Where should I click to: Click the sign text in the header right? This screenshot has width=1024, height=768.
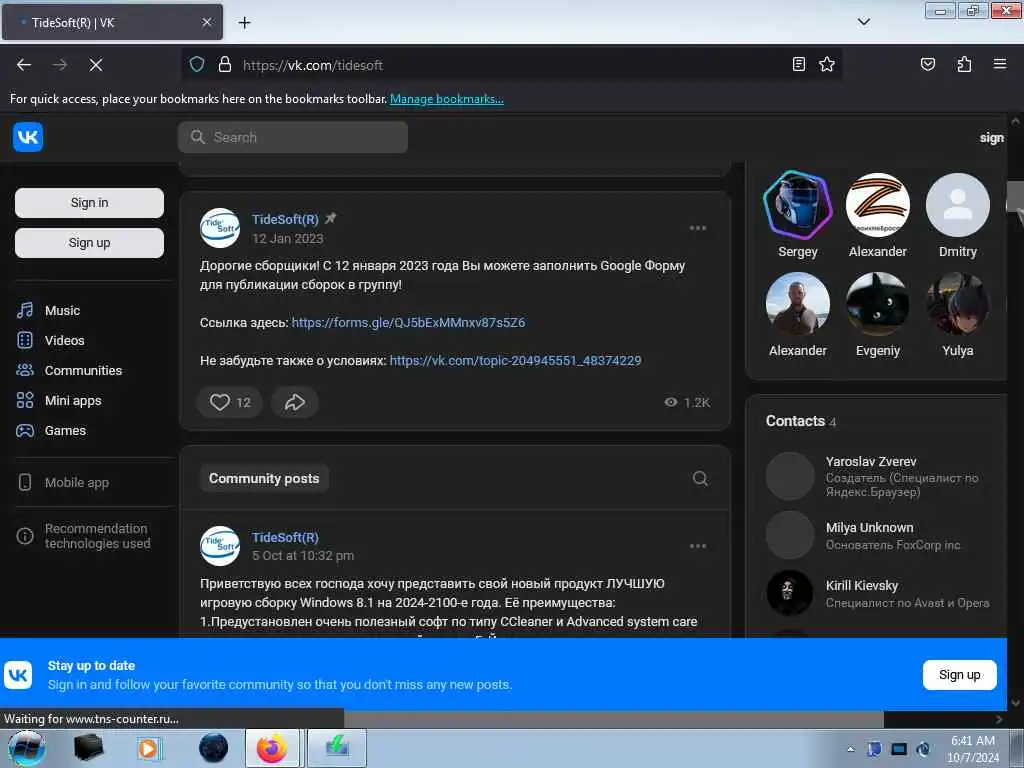[991, 138]
